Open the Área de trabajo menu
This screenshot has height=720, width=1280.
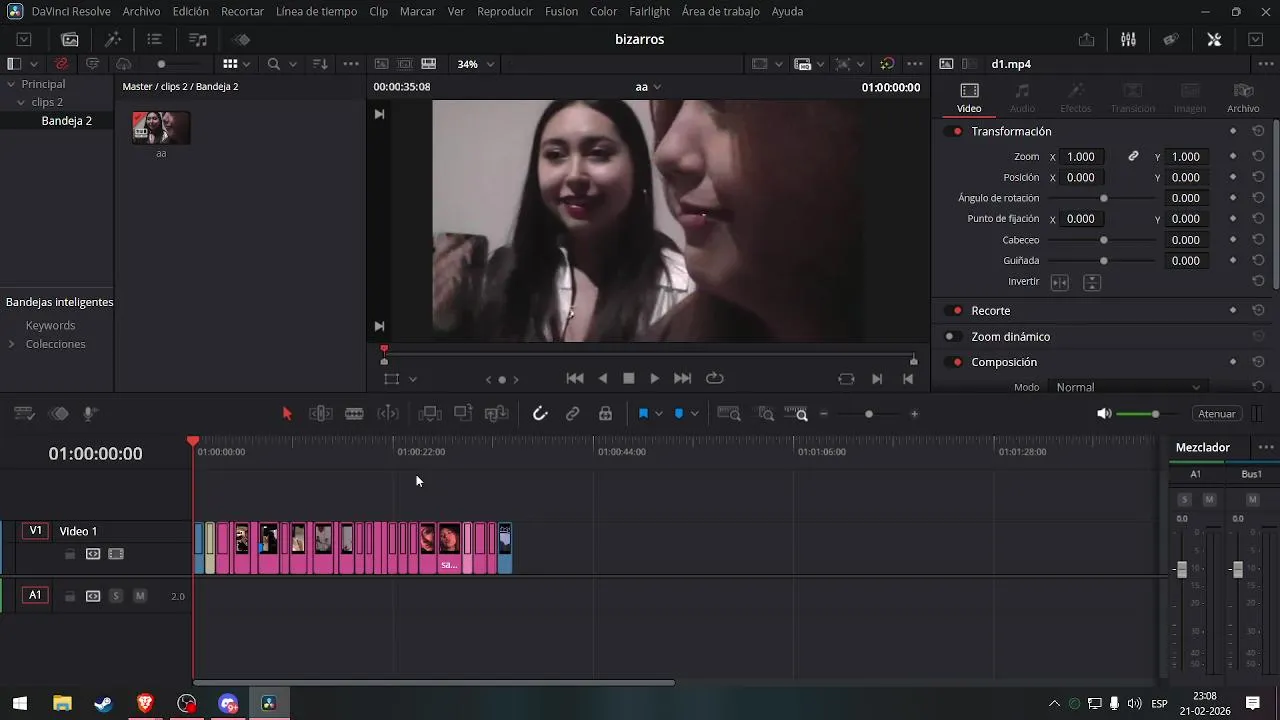tap(720, 11)
